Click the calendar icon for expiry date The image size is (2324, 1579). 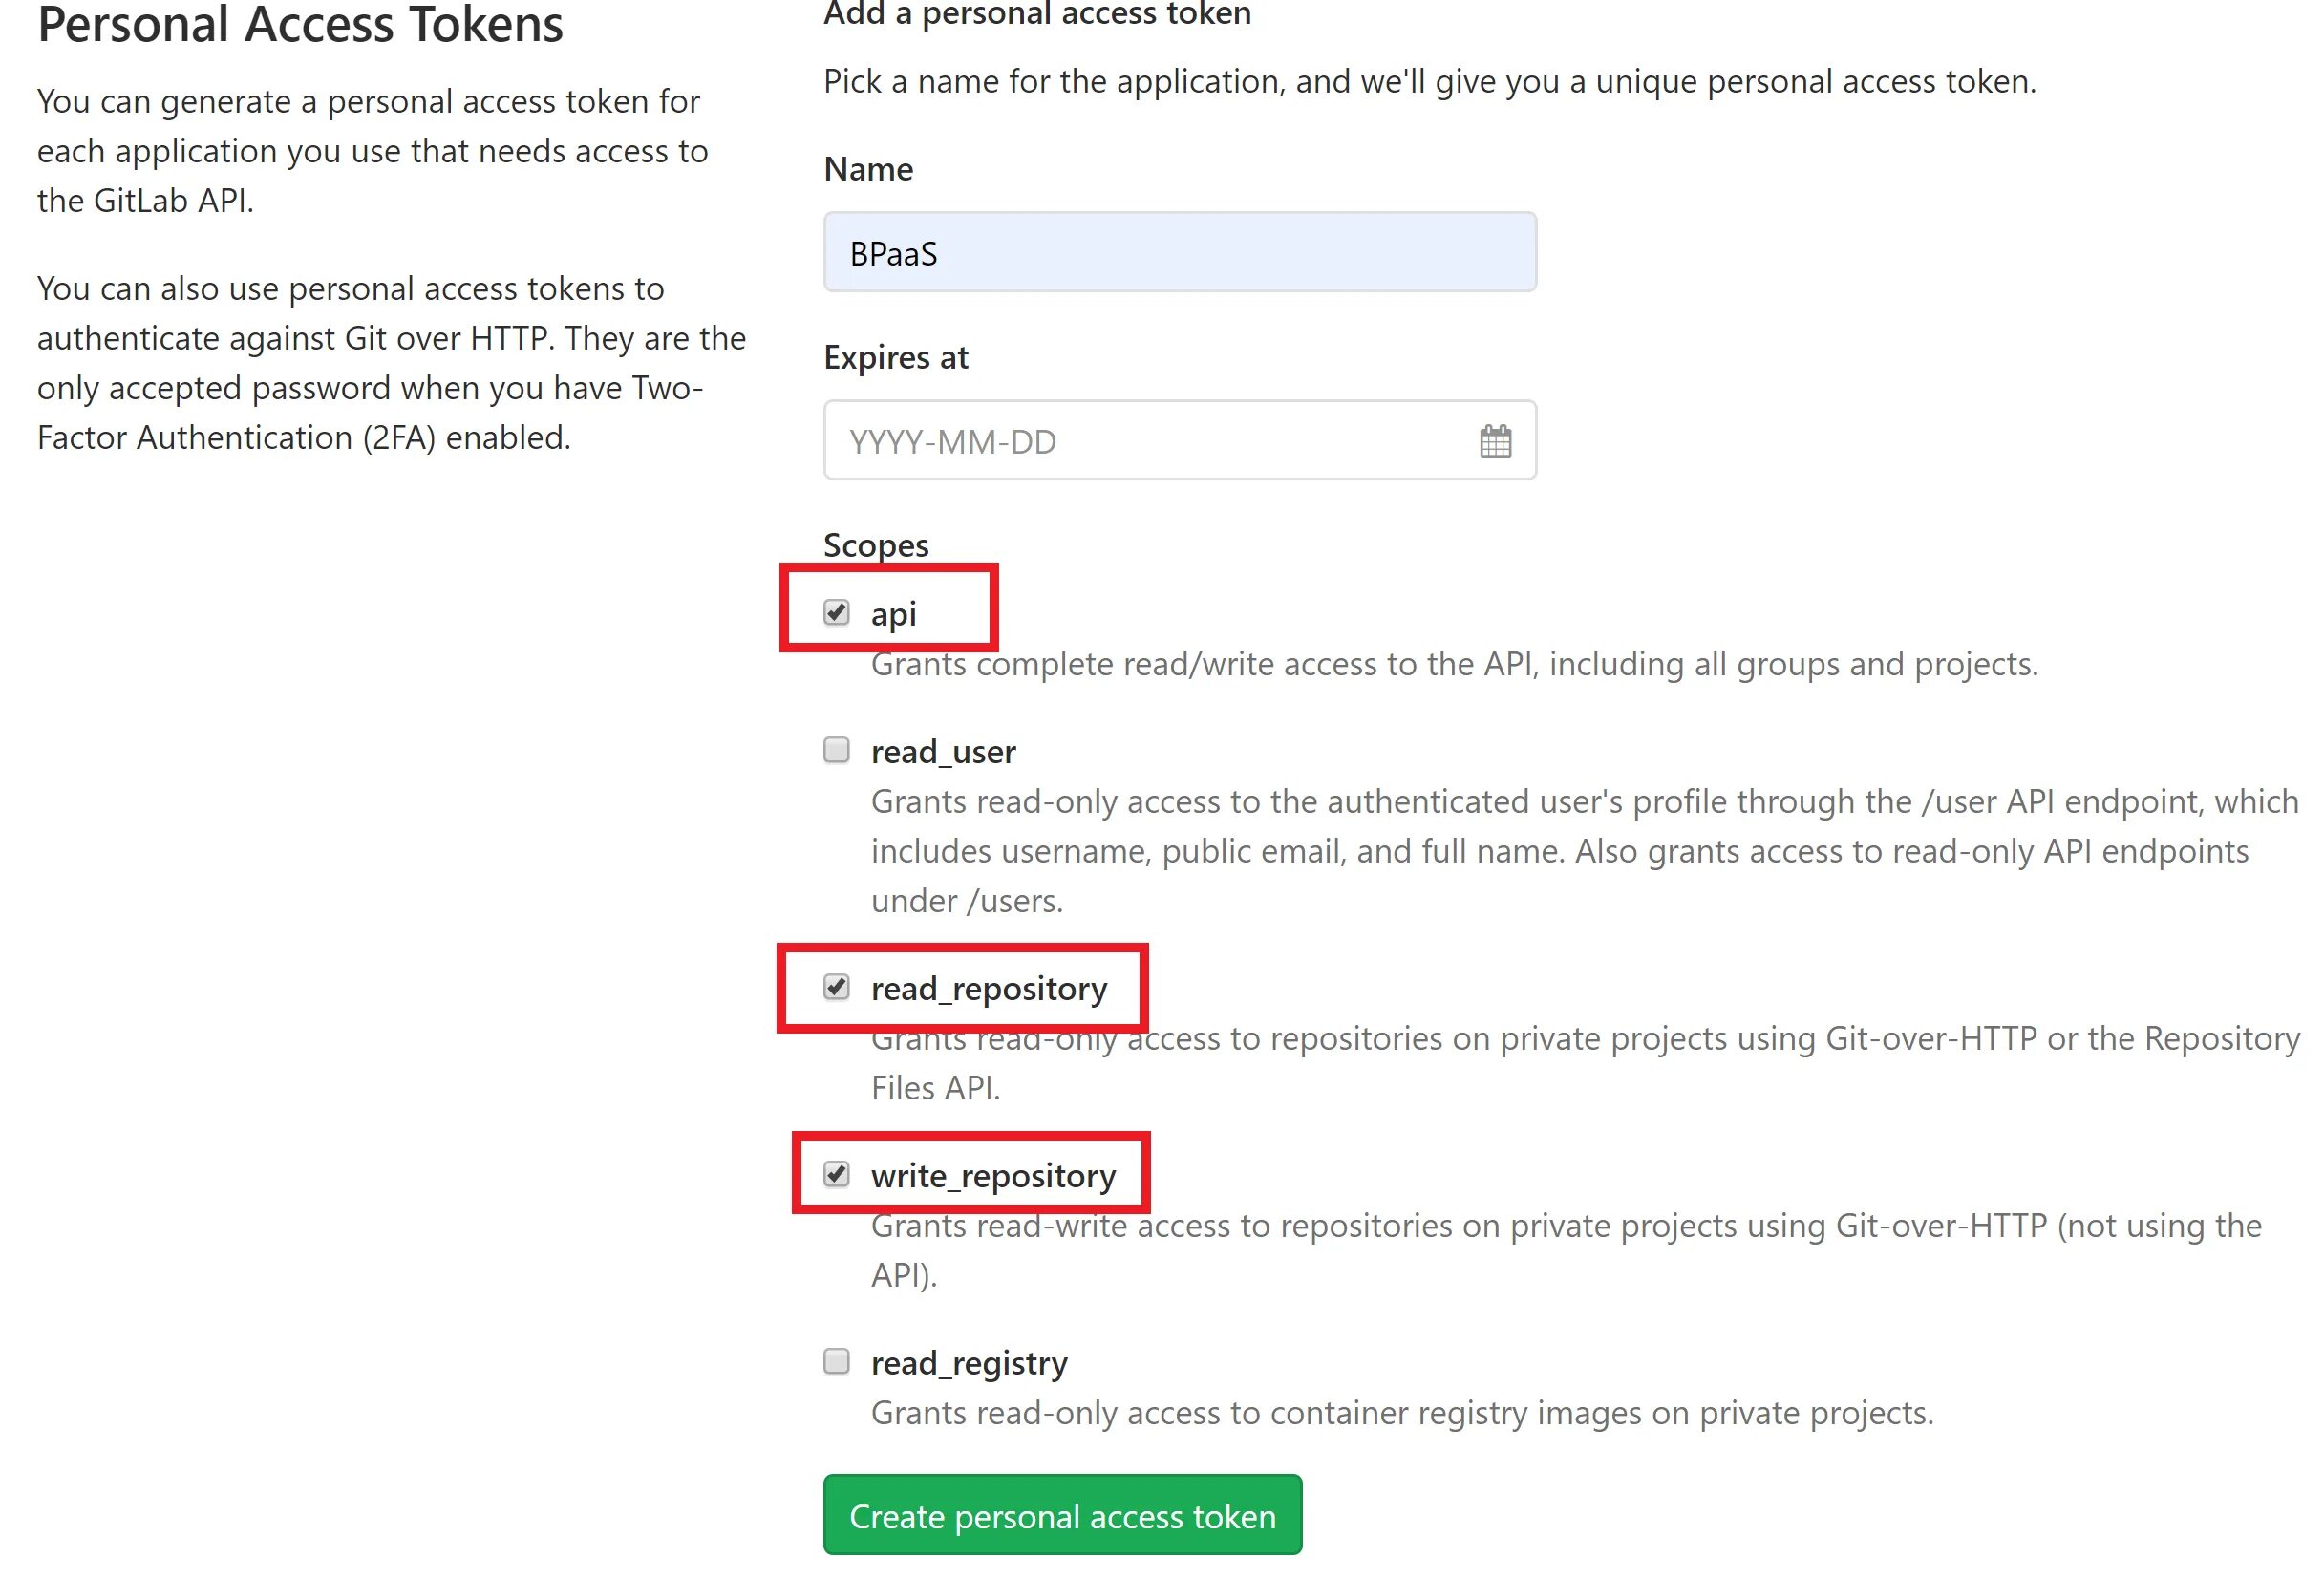pyautogui.click(x=1496, y=440)
